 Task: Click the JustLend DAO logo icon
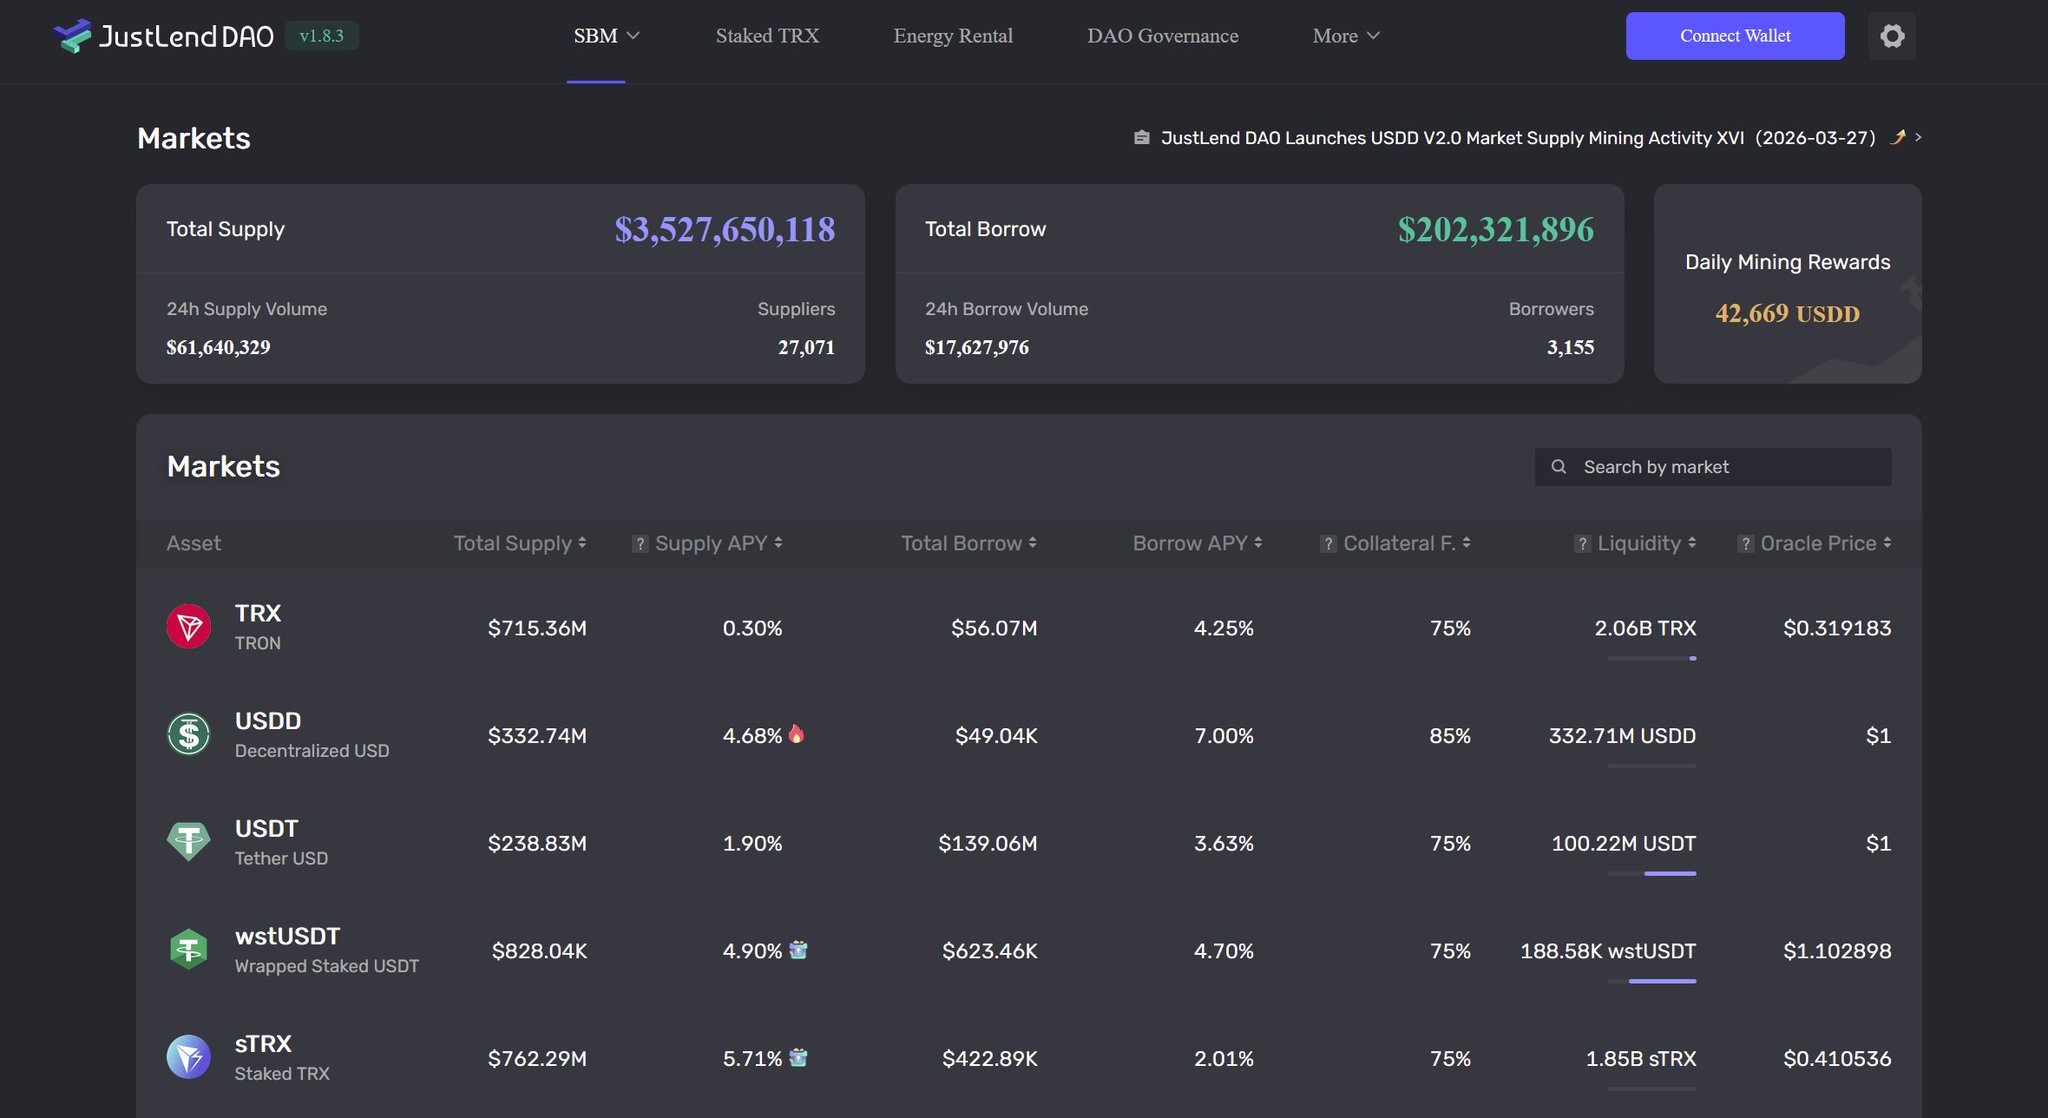72,36
